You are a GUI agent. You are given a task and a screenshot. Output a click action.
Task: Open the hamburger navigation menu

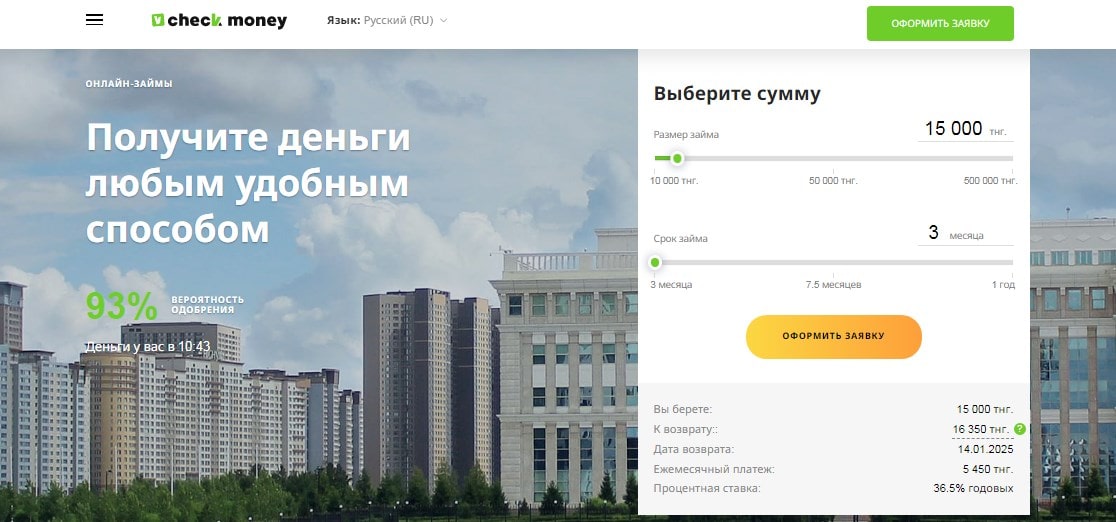(94, 20)
